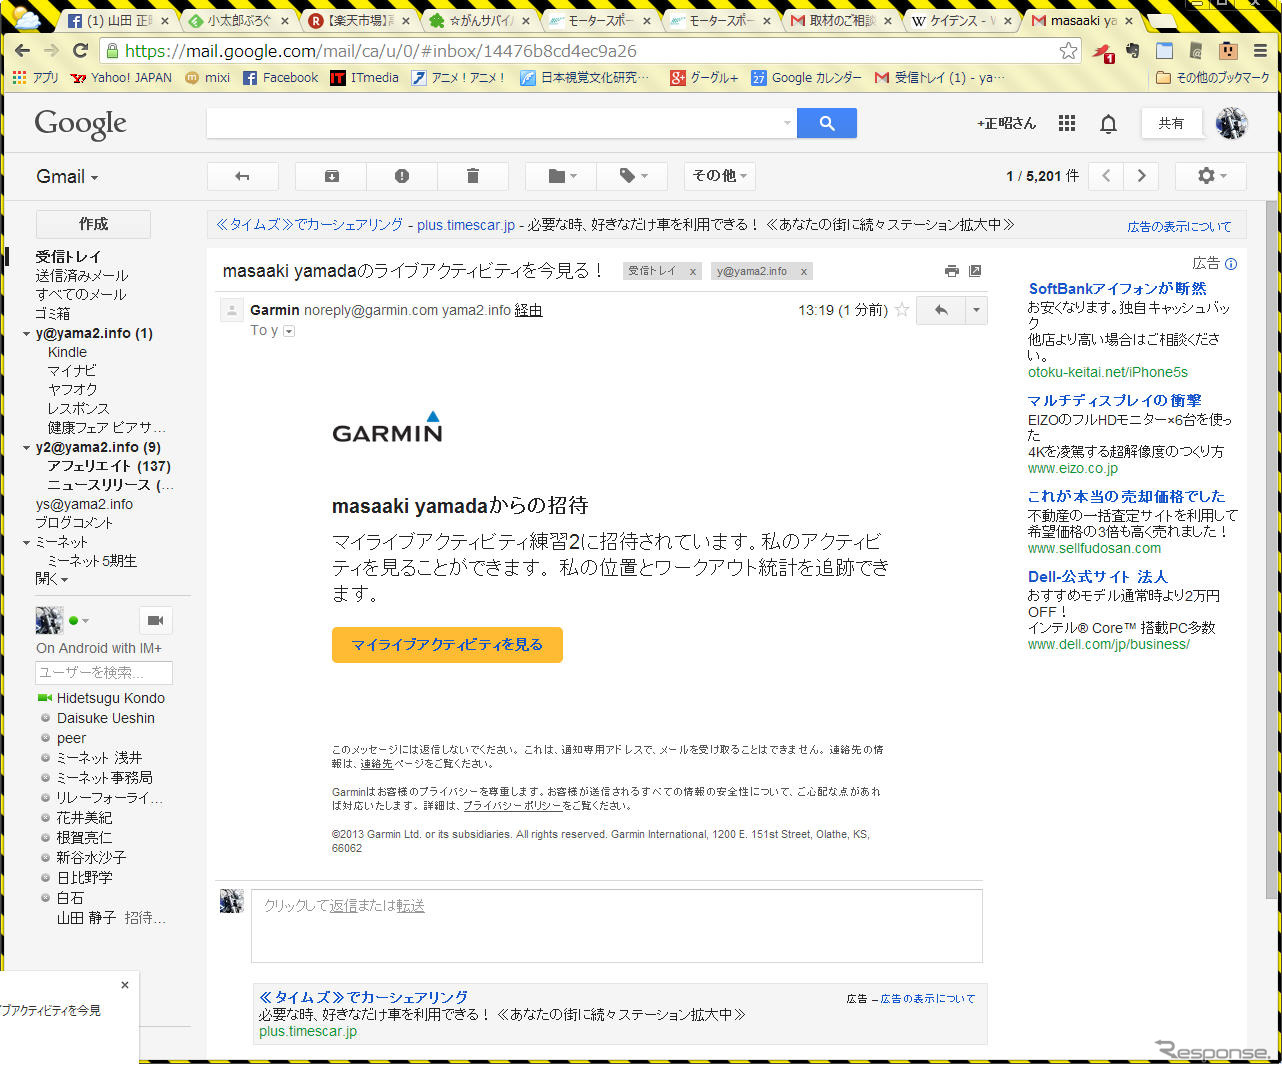Switch to the 山田 Facebook browser tab

[x=117, y=20]
